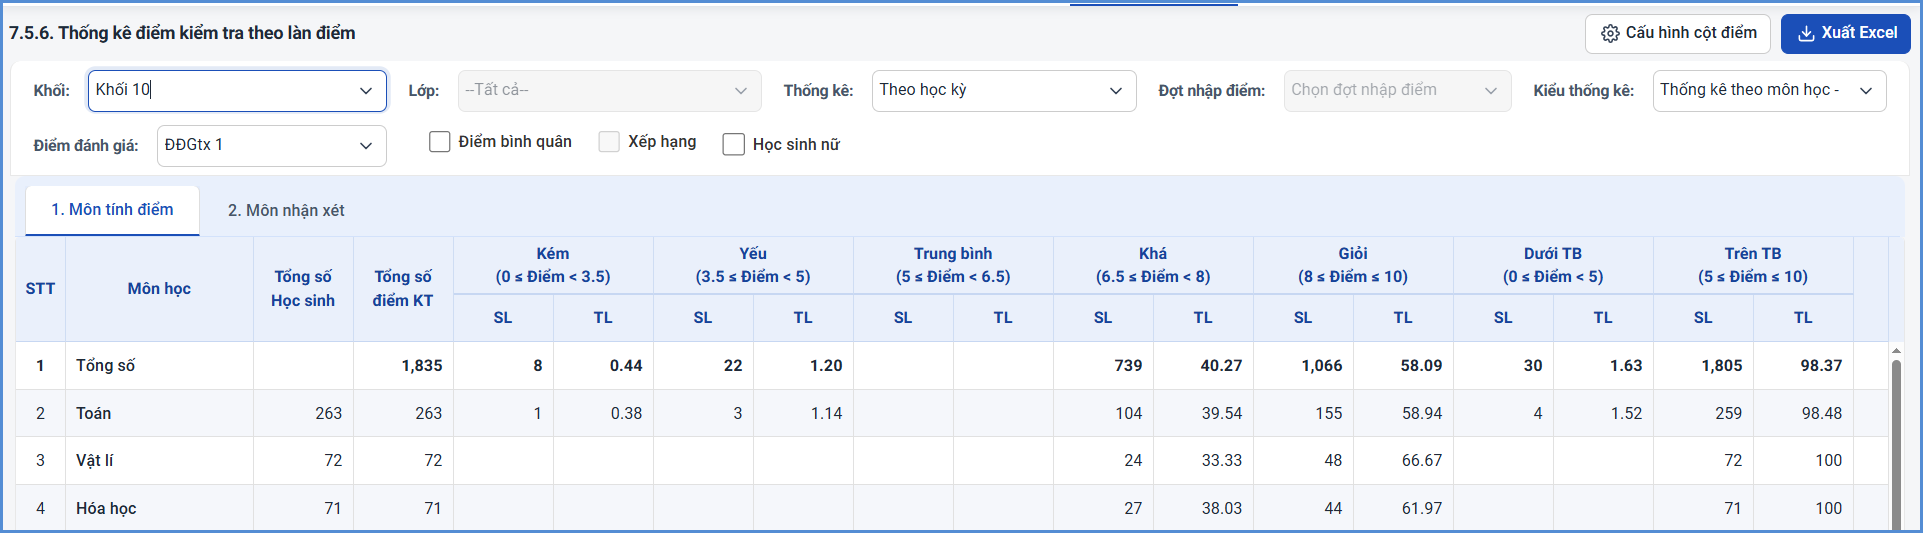
Task: Click the 739 Khá SL cell in Tổng số
Action: [x=1103, y=366]
